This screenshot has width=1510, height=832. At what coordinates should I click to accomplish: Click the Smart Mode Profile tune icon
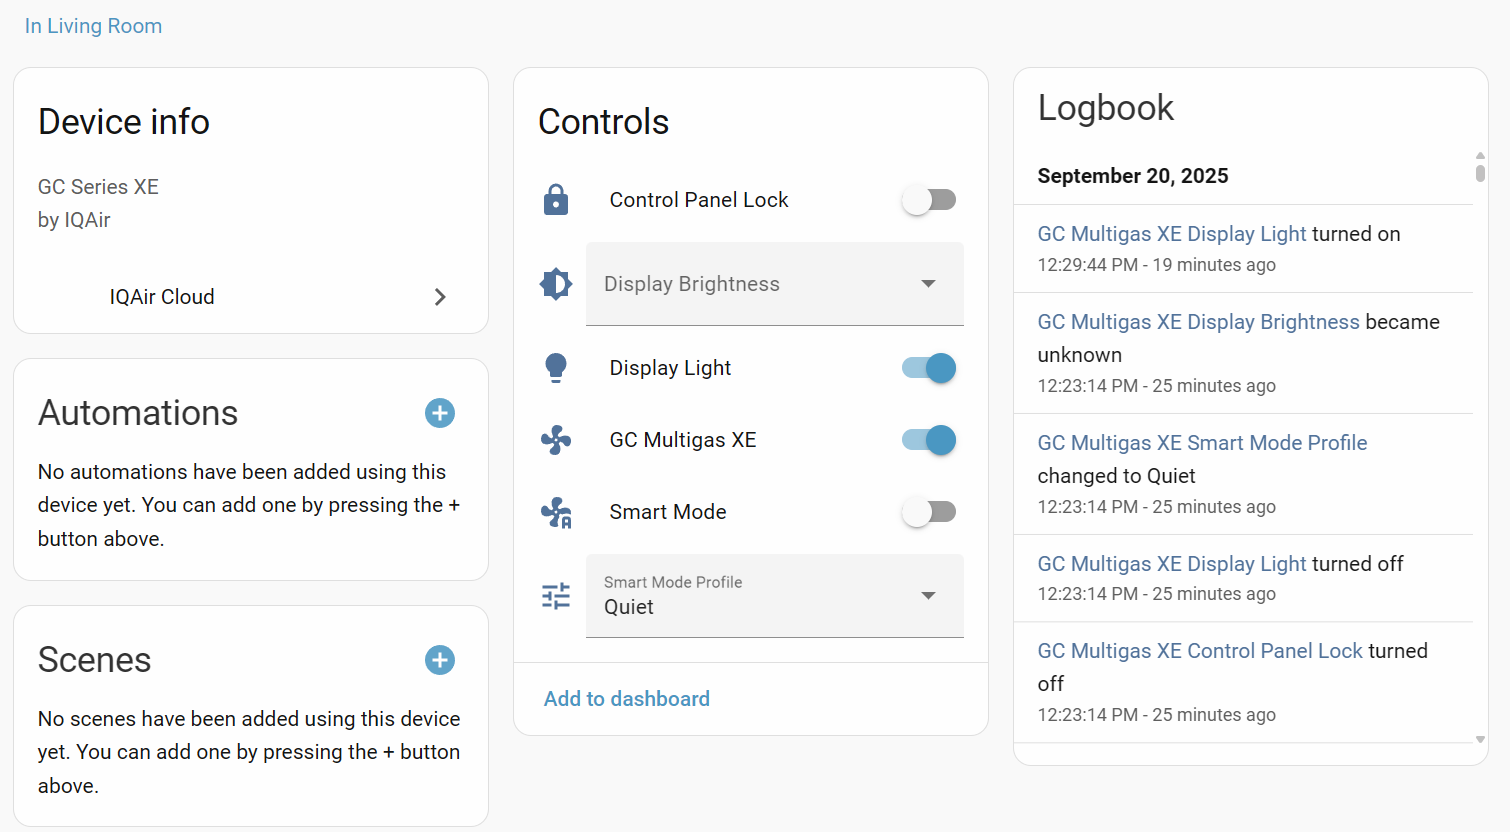[x=556, y=596]
